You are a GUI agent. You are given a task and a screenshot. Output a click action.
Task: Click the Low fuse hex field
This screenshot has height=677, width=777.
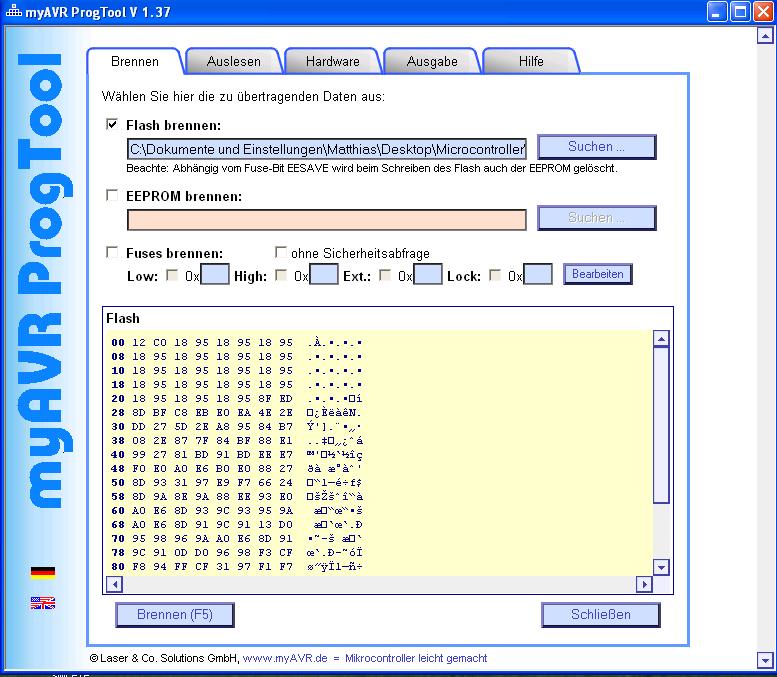pyautogui.click(x=215, y=274)
